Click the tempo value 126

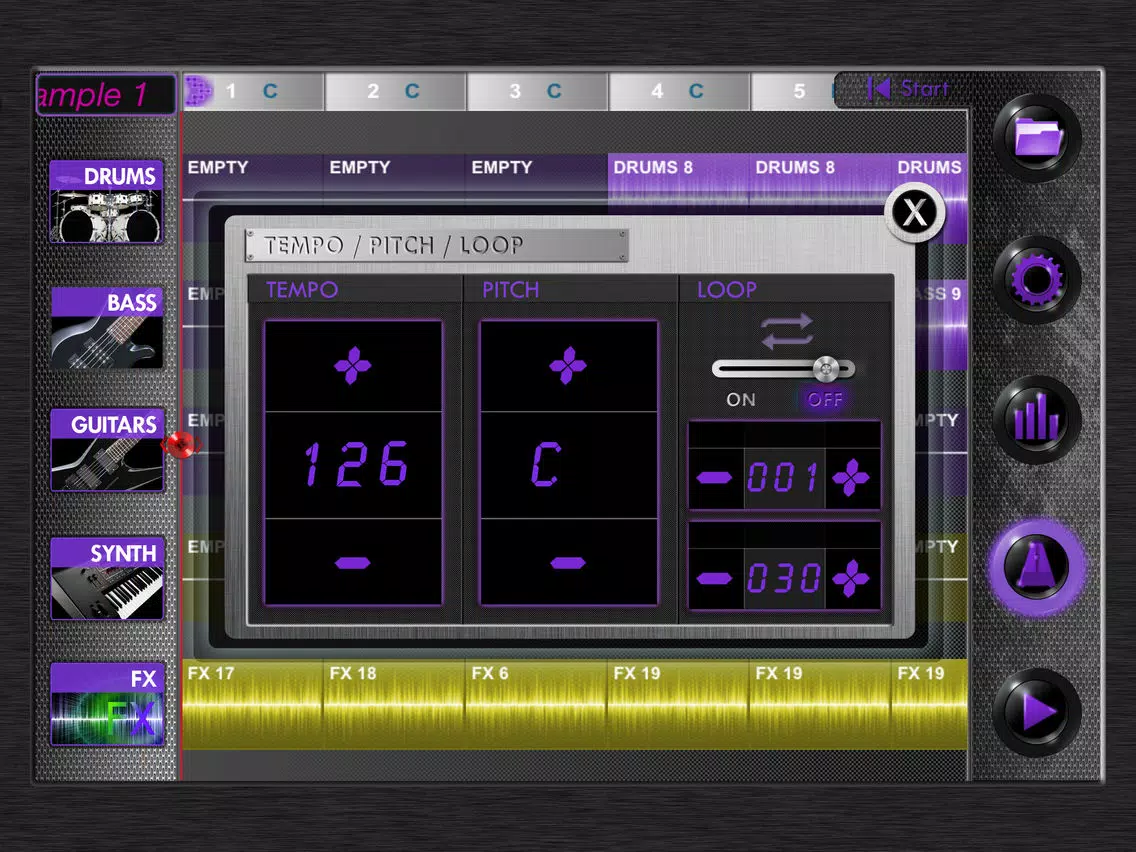coord(354,464)
